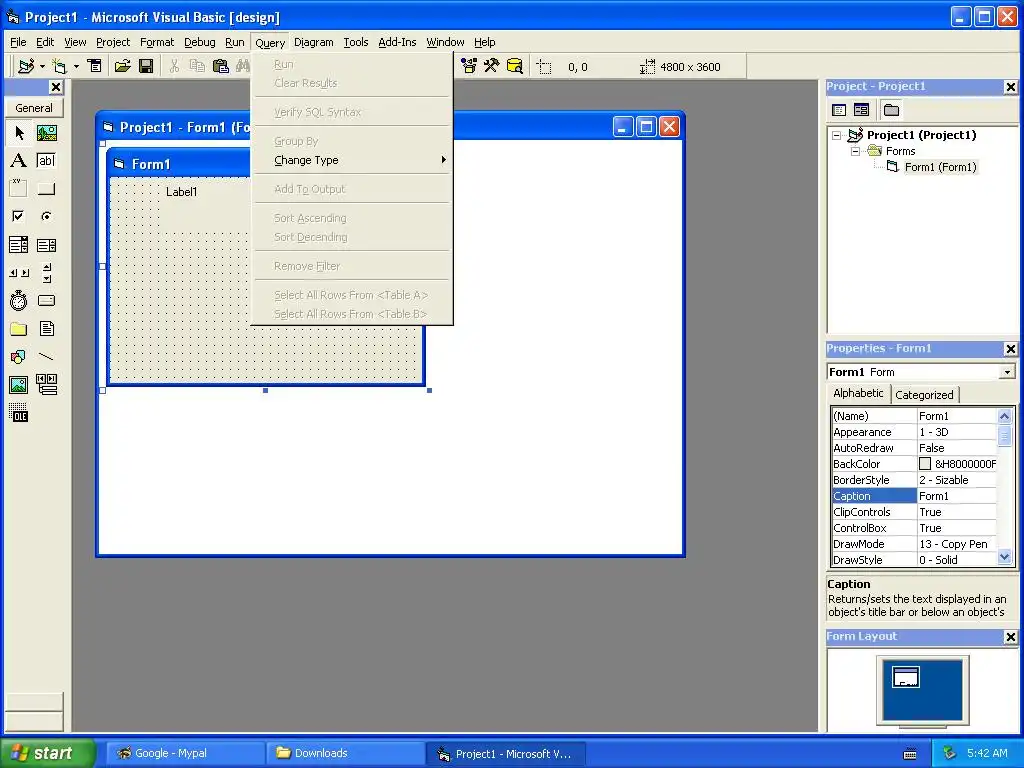Click the Save Project floppy disk icon

(x=146, y=66)
